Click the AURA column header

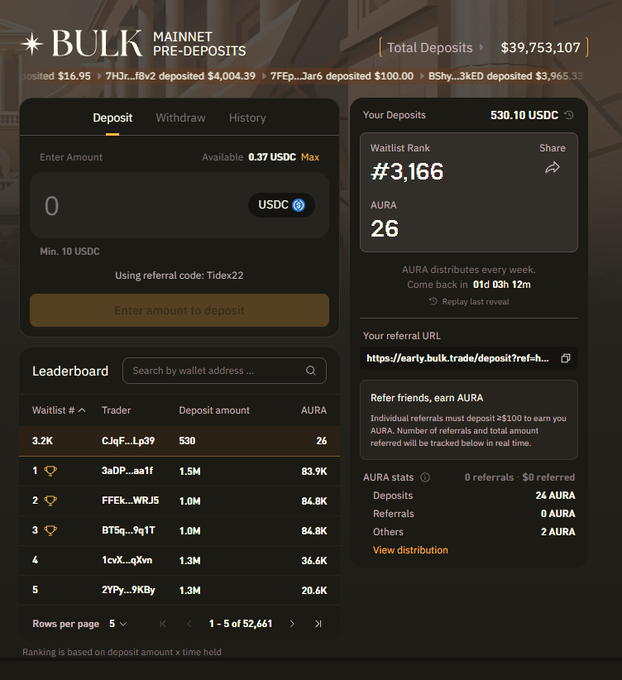click(314, 410)
